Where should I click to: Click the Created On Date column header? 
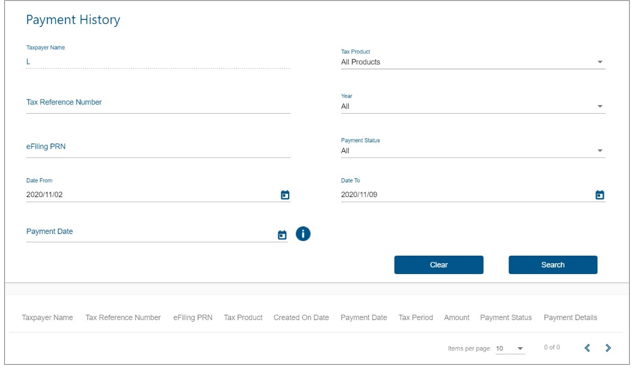(x=301, y=318)
